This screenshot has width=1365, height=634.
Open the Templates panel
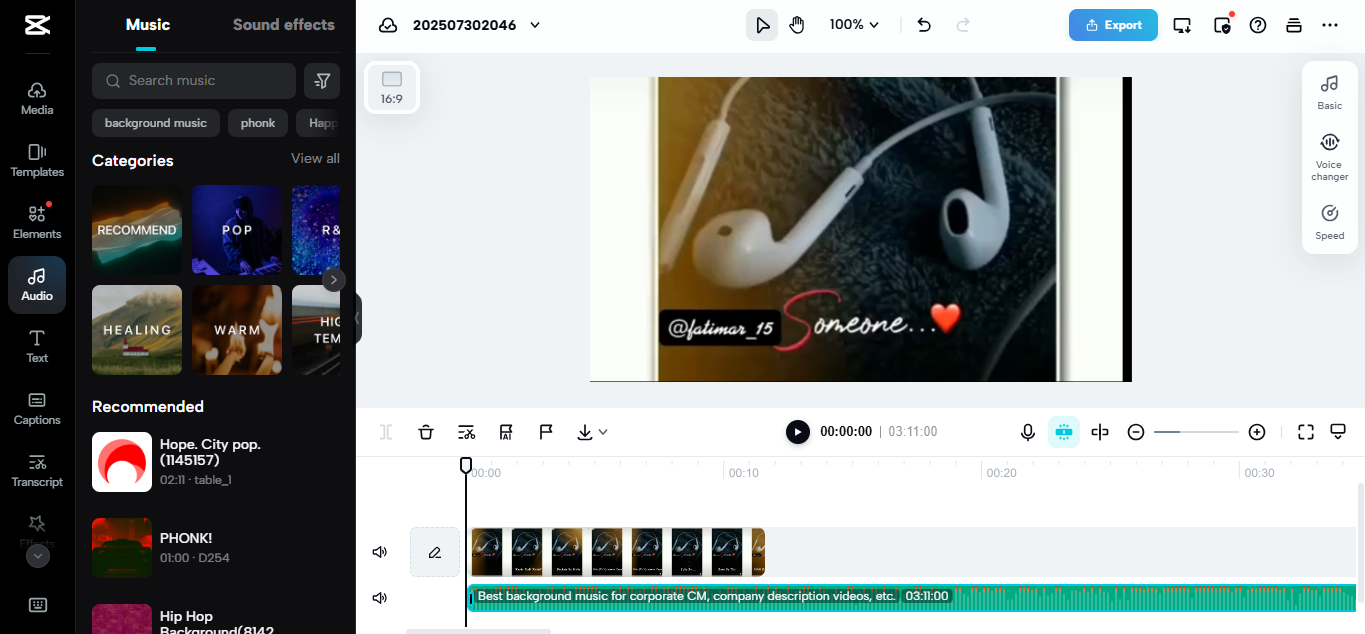coord(36,160)
